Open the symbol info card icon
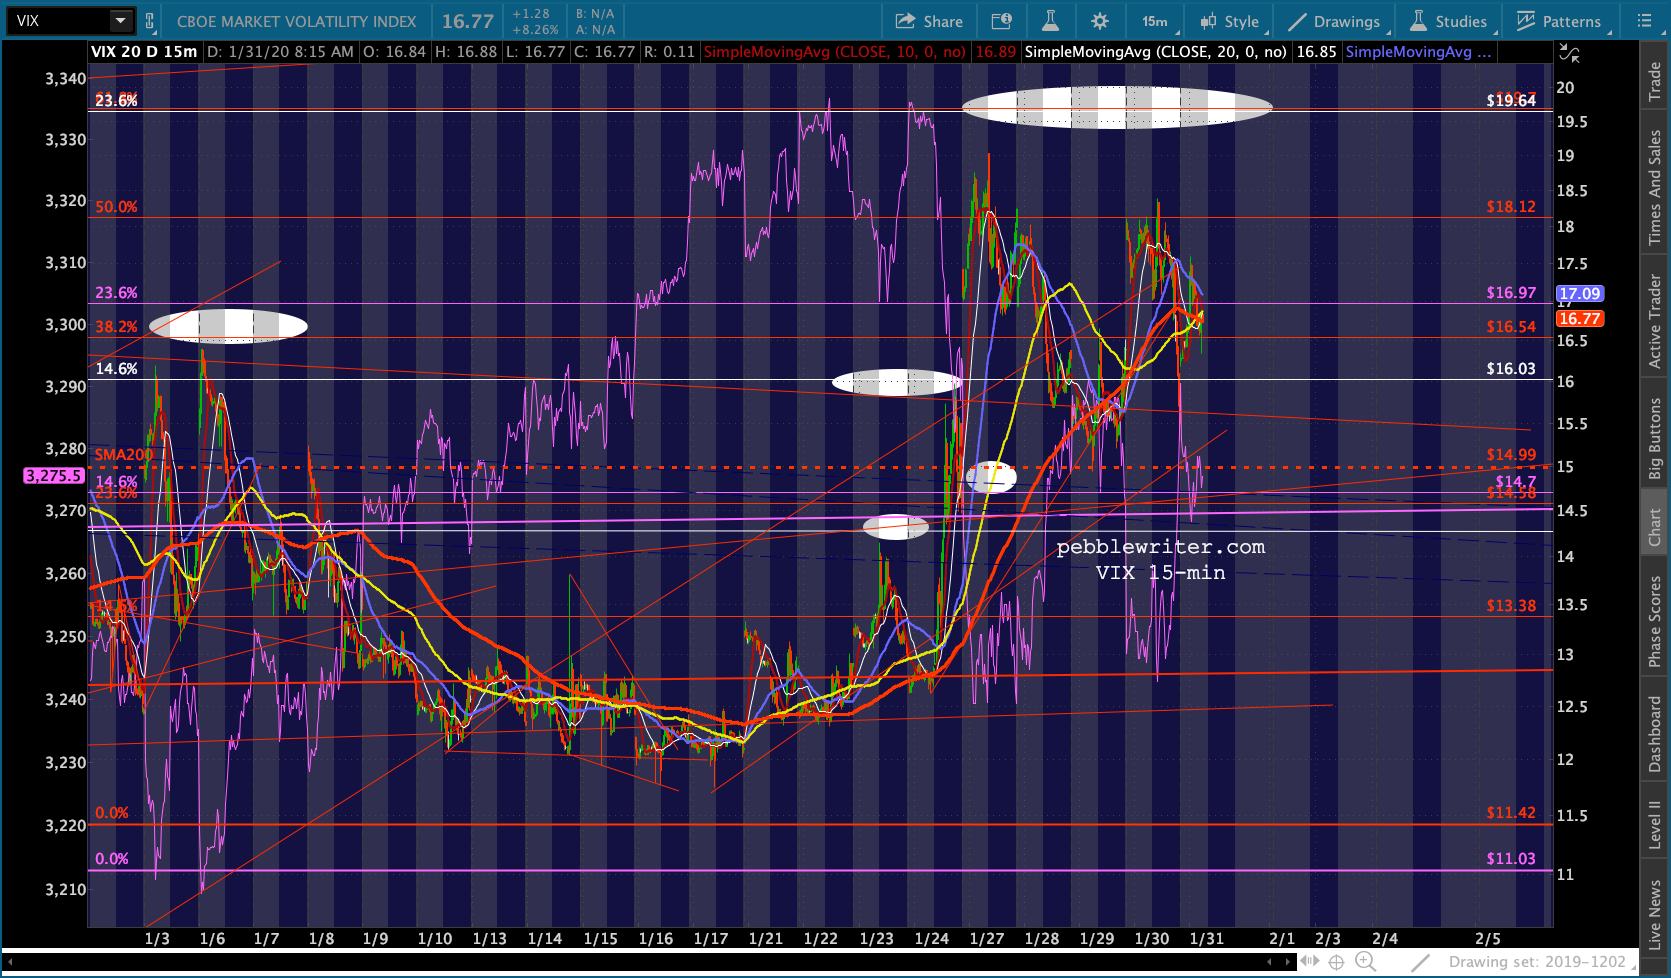Image resolution: width=1671 pixels, height=978 pixels. pos(1001,21)
